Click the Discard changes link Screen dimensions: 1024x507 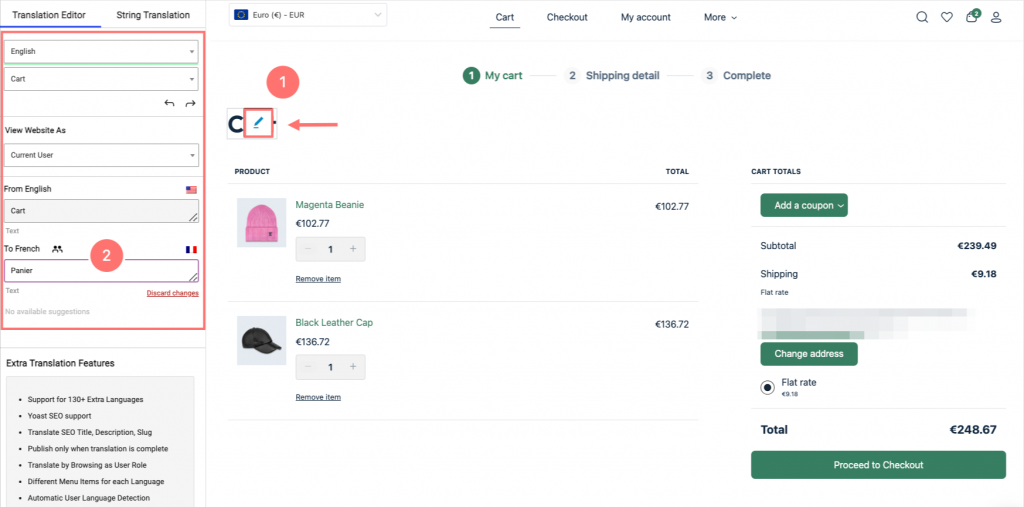[x=172, y=293]
